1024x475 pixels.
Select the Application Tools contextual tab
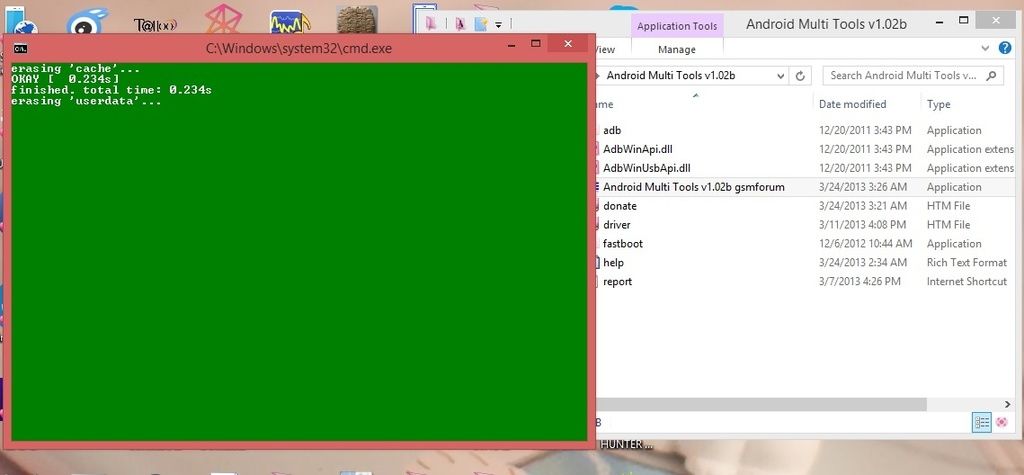pos(677,26)
